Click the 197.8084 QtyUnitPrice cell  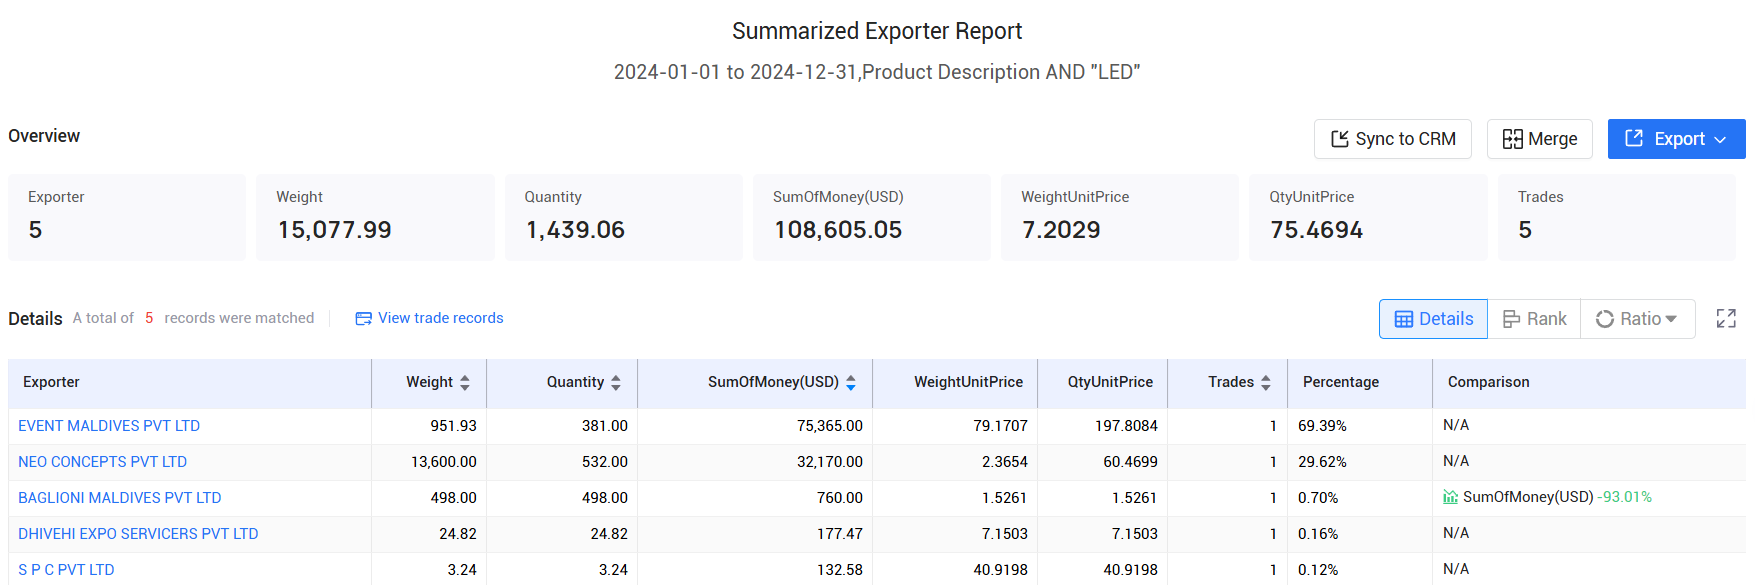(x=1103, y=426)
